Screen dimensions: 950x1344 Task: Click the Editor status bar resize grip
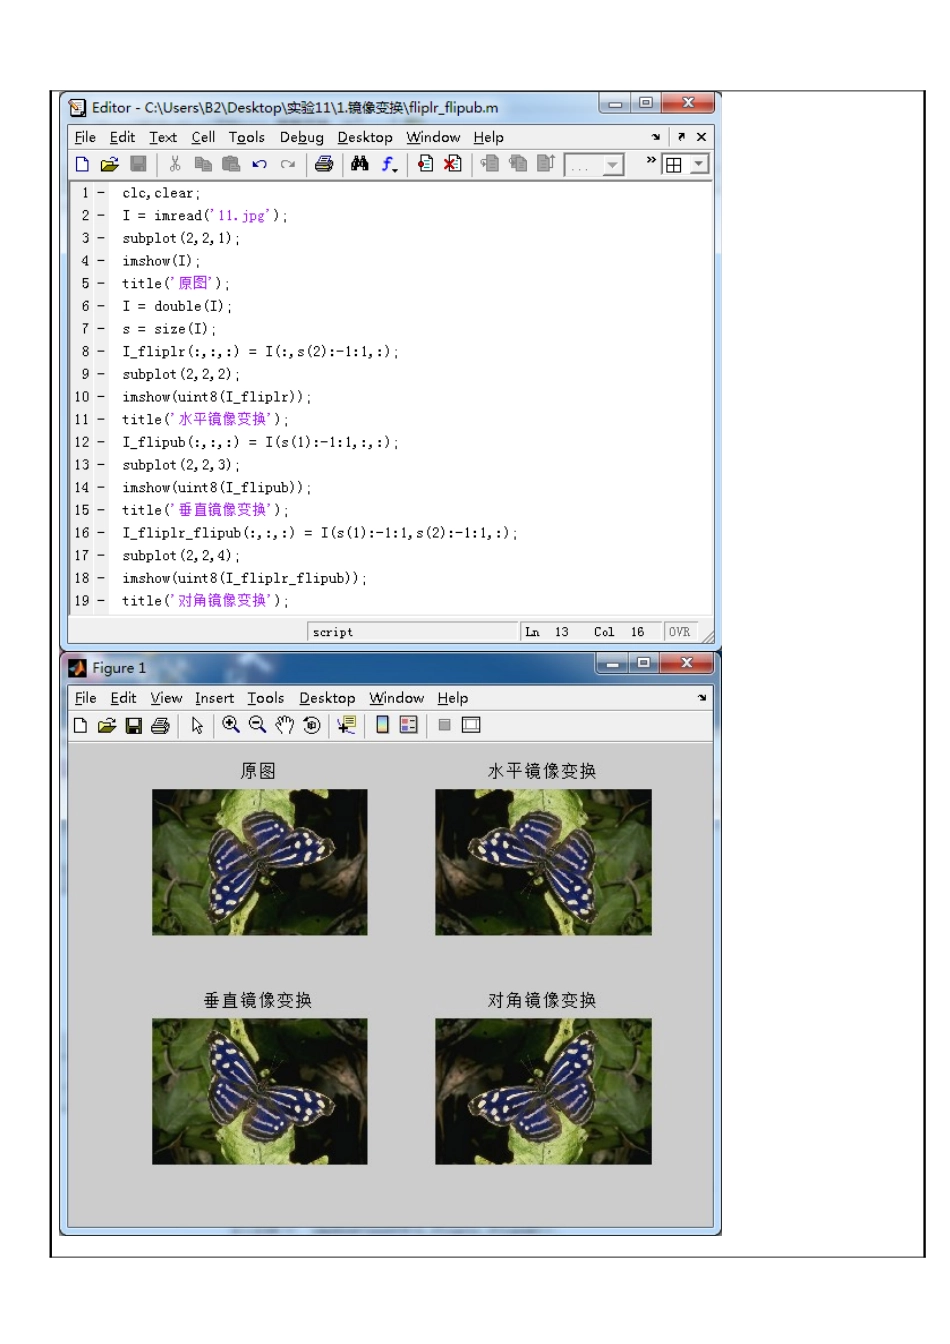pos(707,635)
